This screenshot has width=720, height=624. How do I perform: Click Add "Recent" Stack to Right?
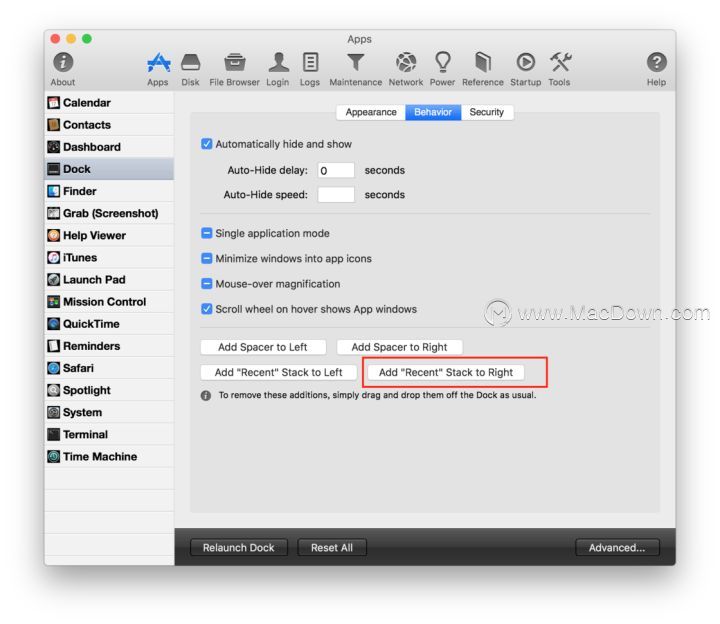coord(446,372)
